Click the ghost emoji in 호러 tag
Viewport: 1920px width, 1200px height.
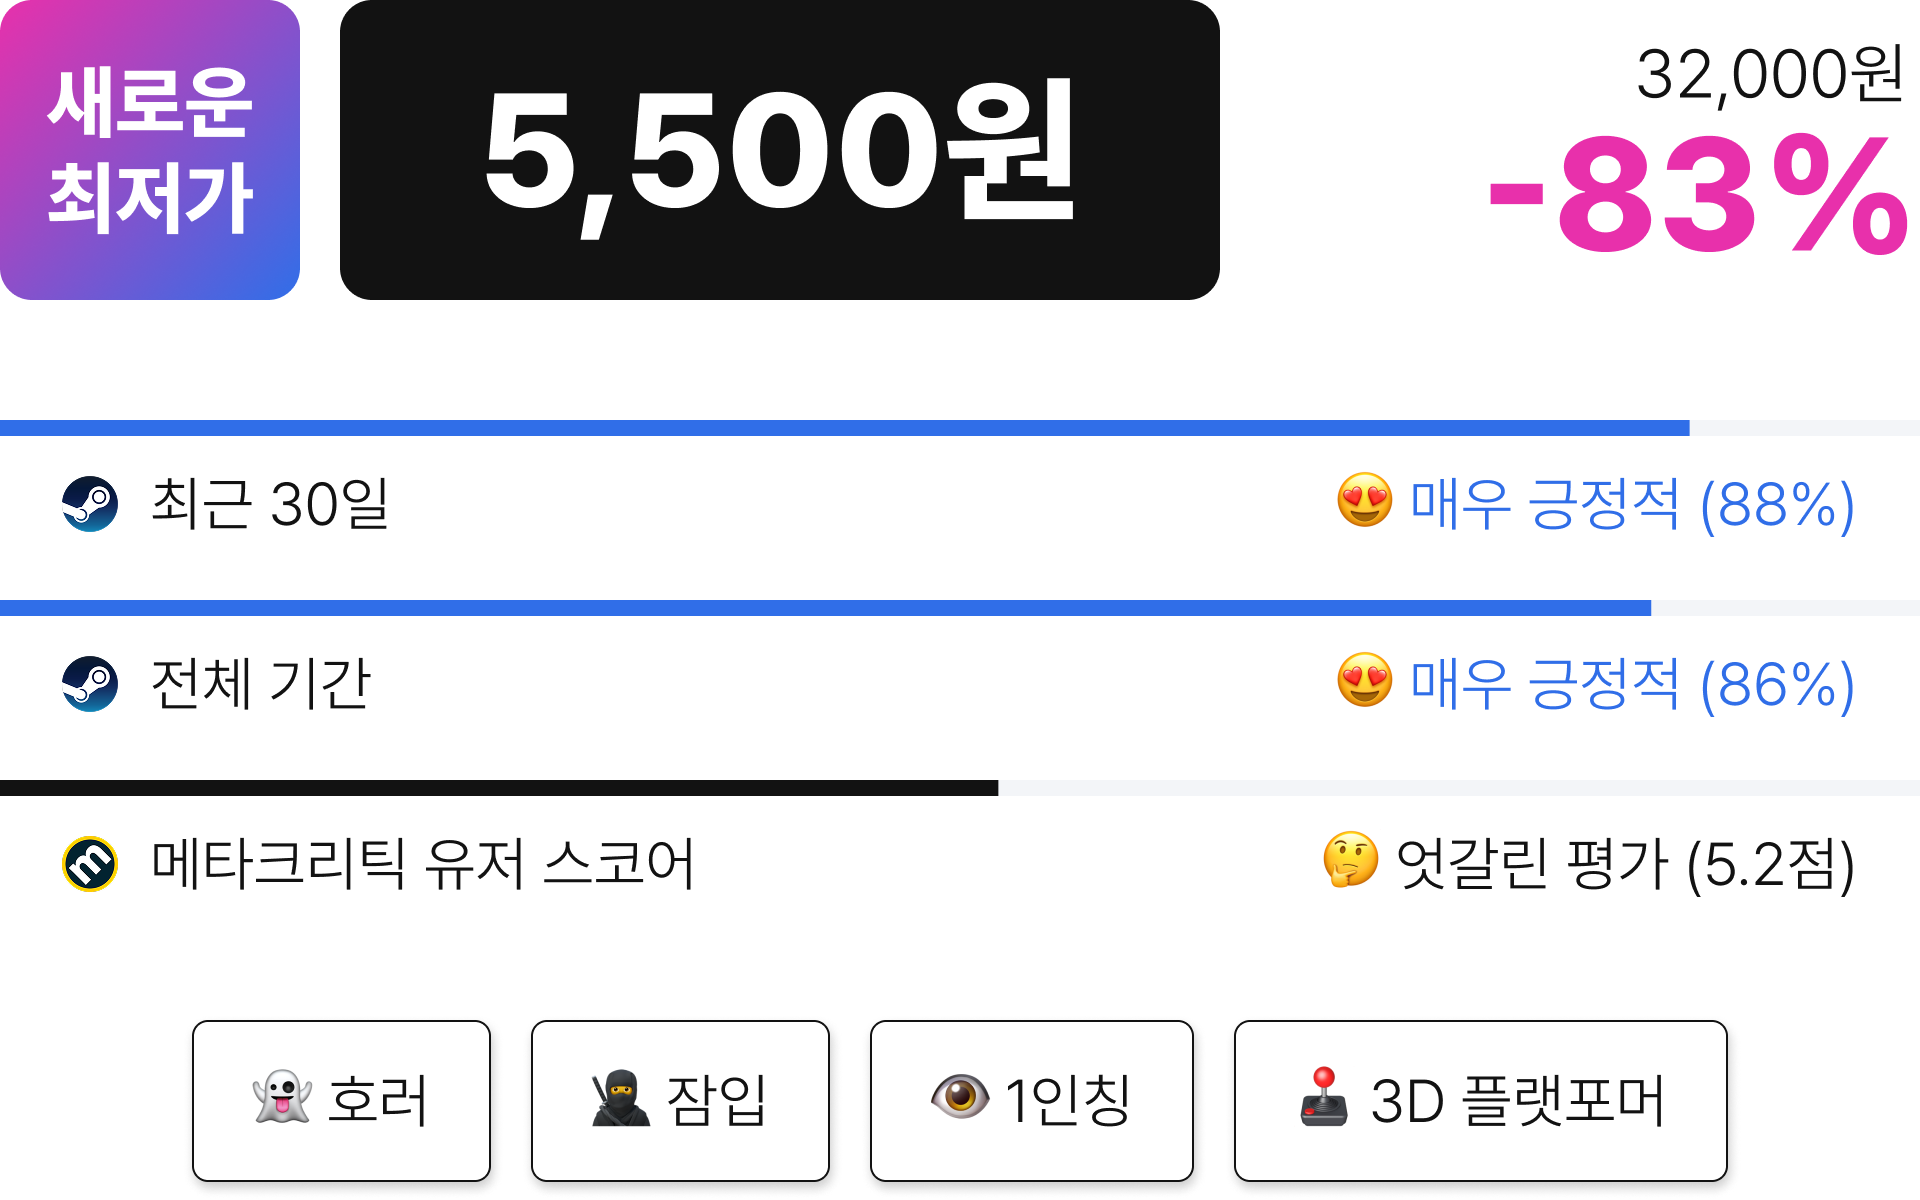click(282, 1097)
